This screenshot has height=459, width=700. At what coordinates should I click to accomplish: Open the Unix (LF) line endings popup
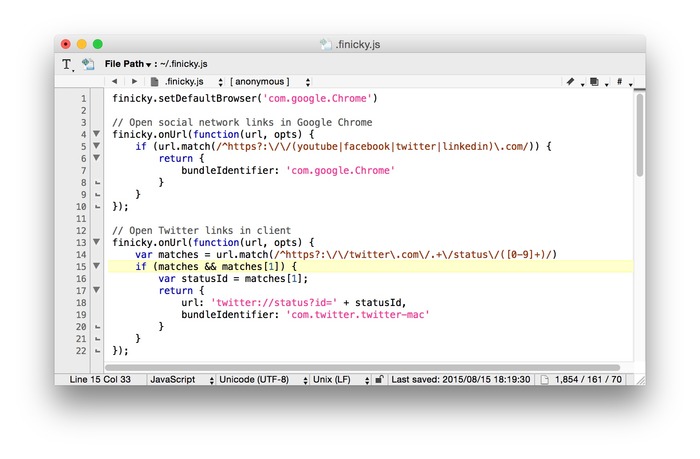[341, 380]
